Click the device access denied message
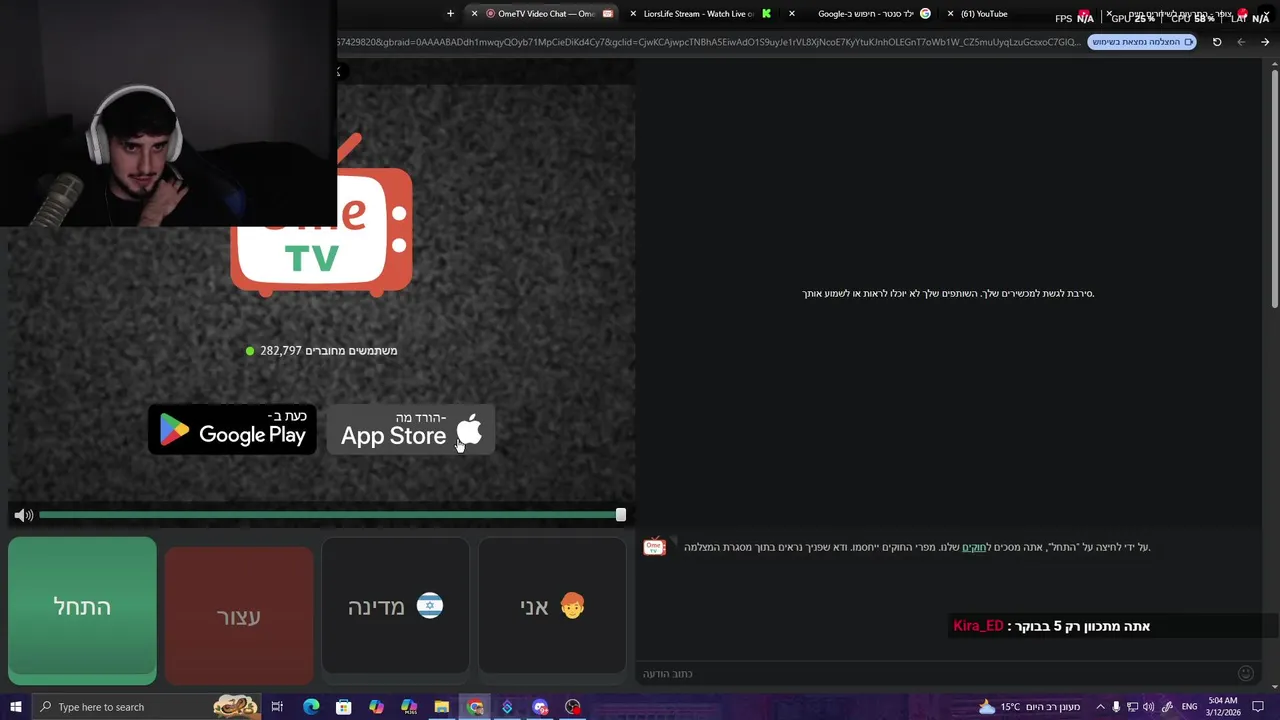The image size is (1280, 720). point(948,293)
